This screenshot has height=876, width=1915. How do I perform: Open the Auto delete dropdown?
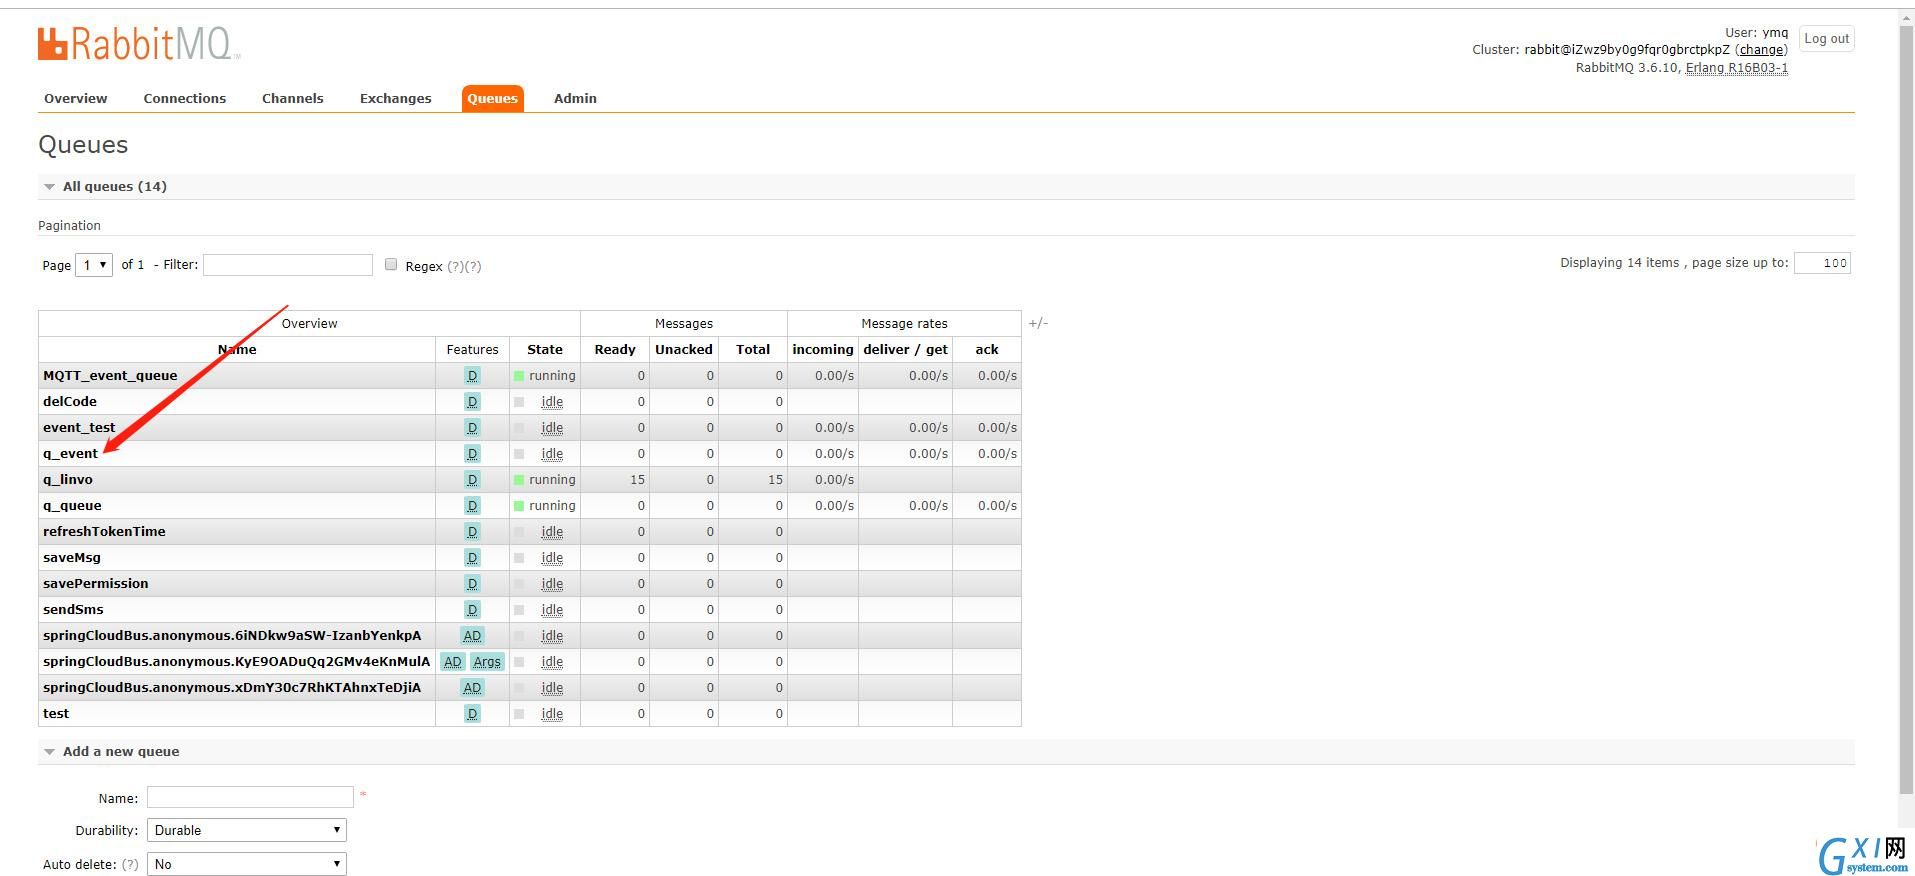(x=247, y=864)
